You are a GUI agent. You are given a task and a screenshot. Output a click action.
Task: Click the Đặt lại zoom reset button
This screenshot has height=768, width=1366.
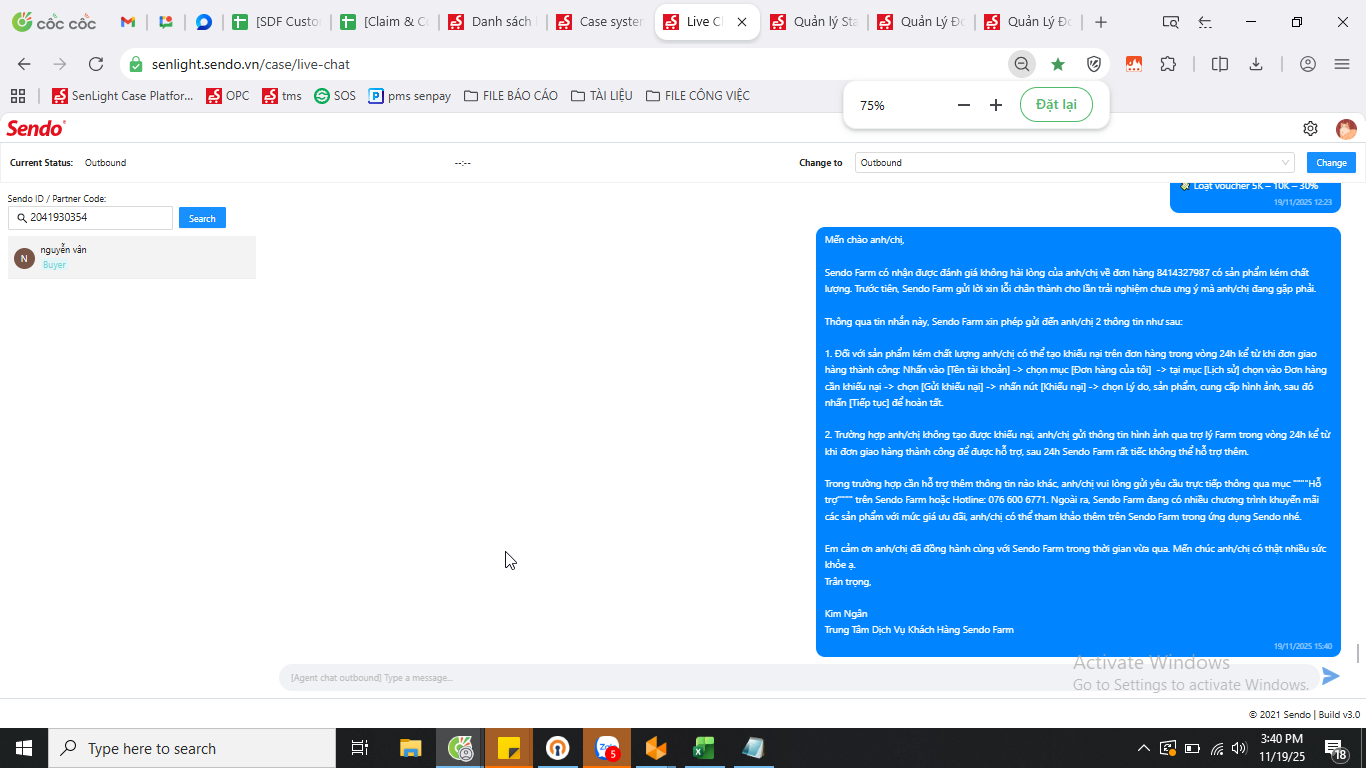1056,105
